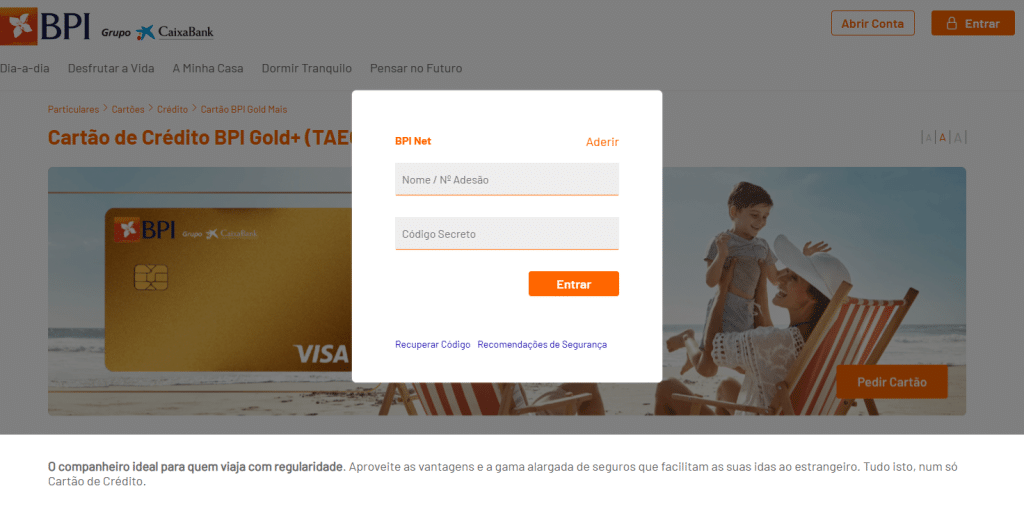Image resolution: width=1024 pixels, height=509 pixels.
Task: Select the smallest font size A icon
Action: (928, 138)
